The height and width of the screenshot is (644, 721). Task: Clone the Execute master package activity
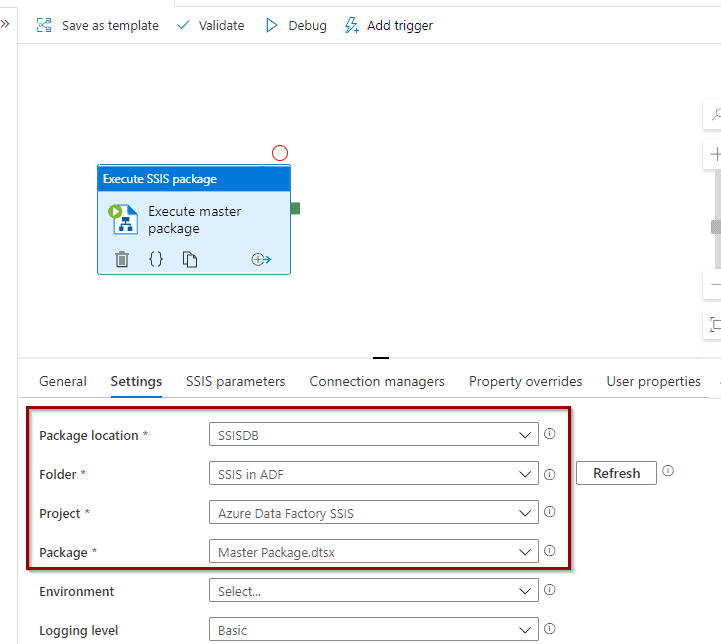(190, 259)
